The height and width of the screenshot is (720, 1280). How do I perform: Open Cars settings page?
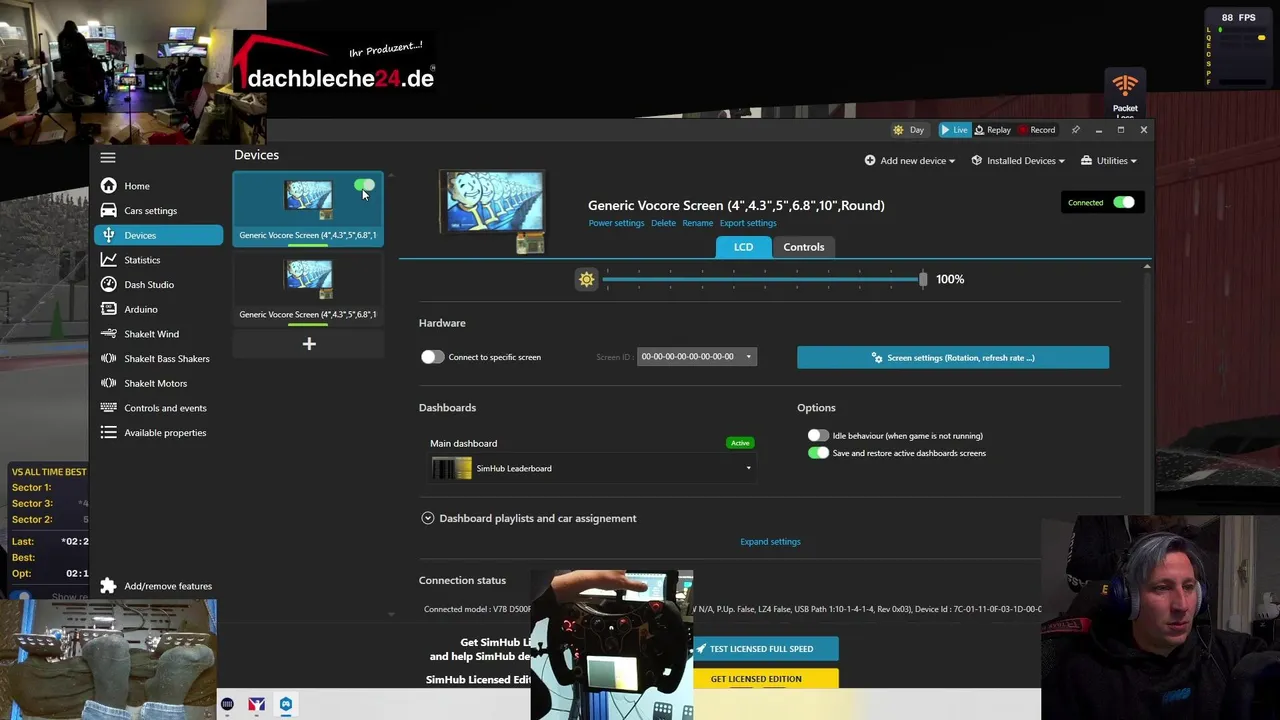point(150,211)
